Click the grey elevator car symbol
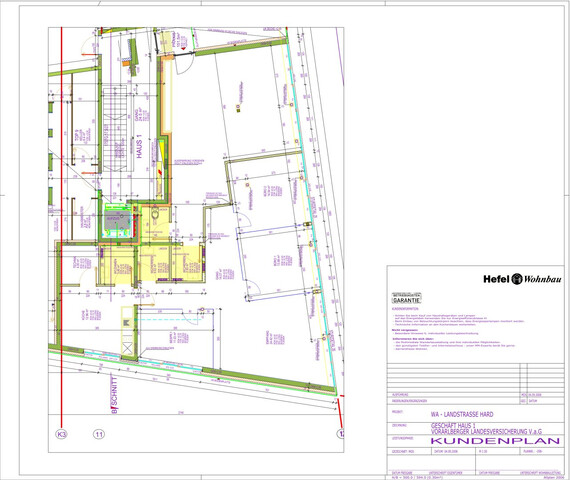 click(x=117, y=221)
